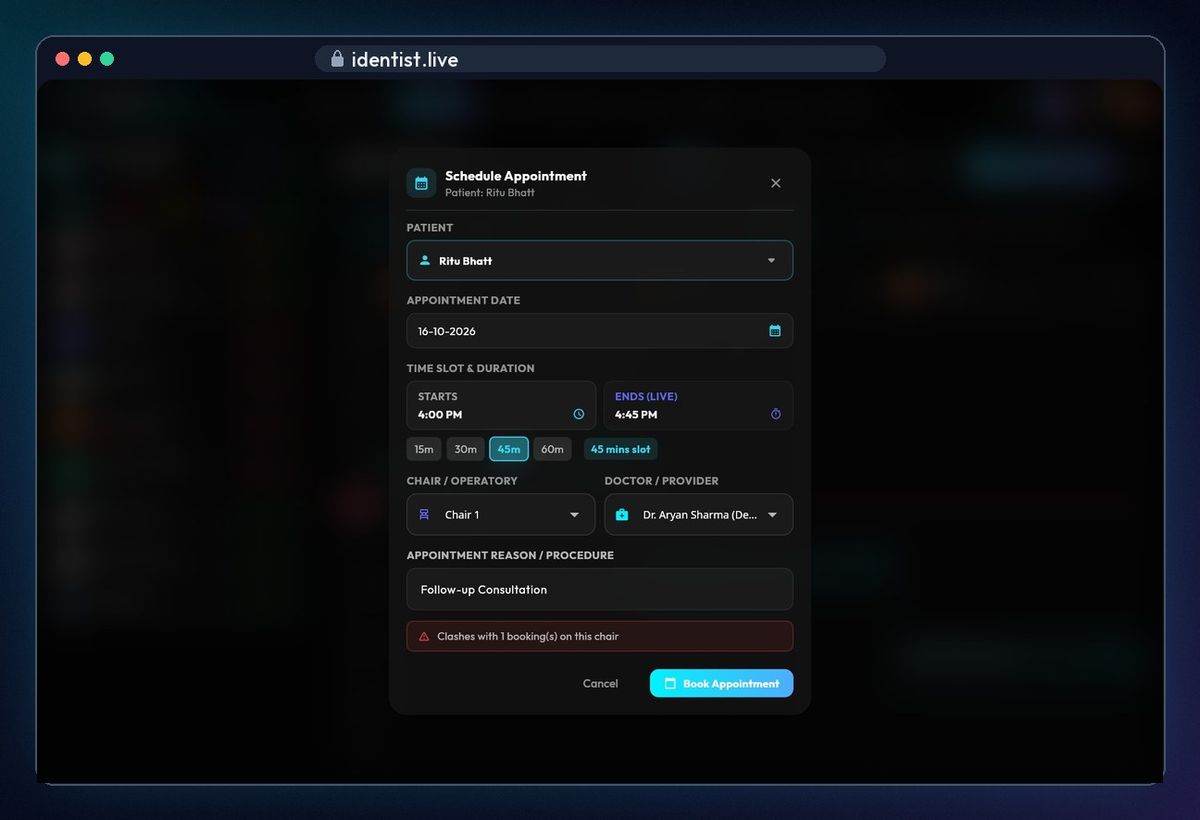Image resolution: width=1200 pixels, height=820 pixels.
Task: Click the timer icon in the Ends field
Action: (x=776, y=414)
